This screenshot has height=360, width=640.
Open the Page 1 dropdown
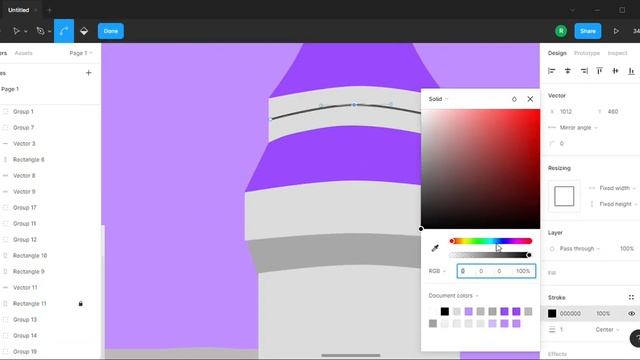[81, 53]
